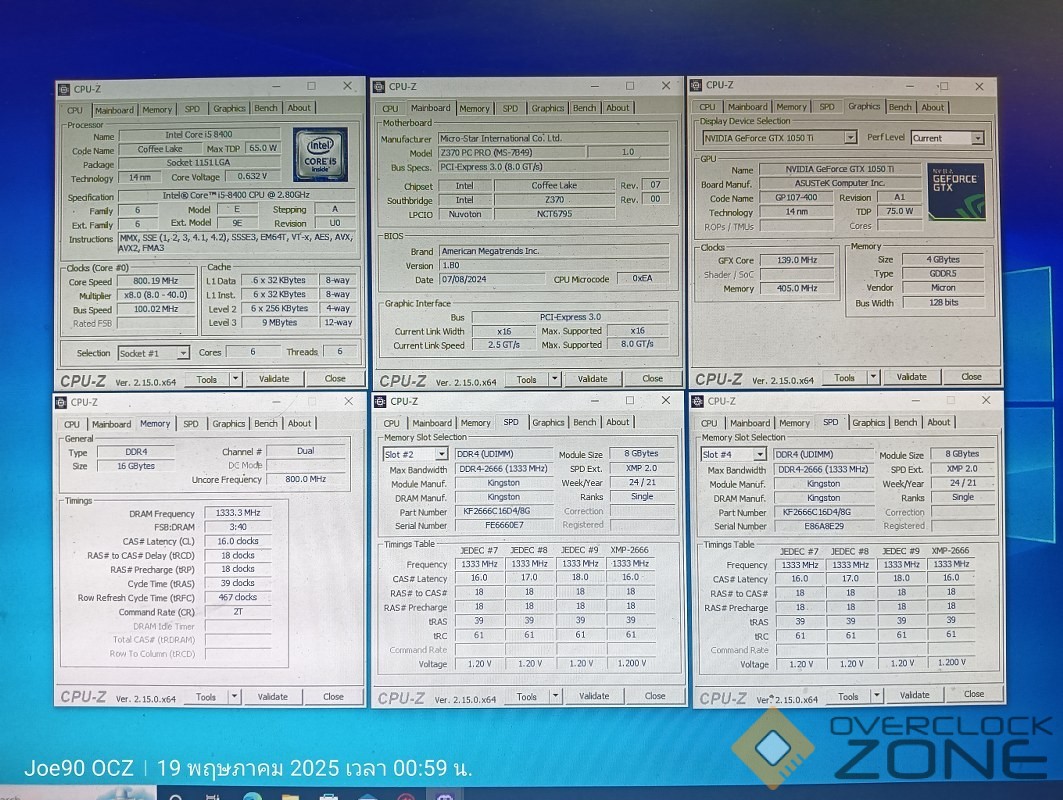Click Close button in the Slot #4 window
Viewport: 1063px width, 800px height.
[973, 694]
